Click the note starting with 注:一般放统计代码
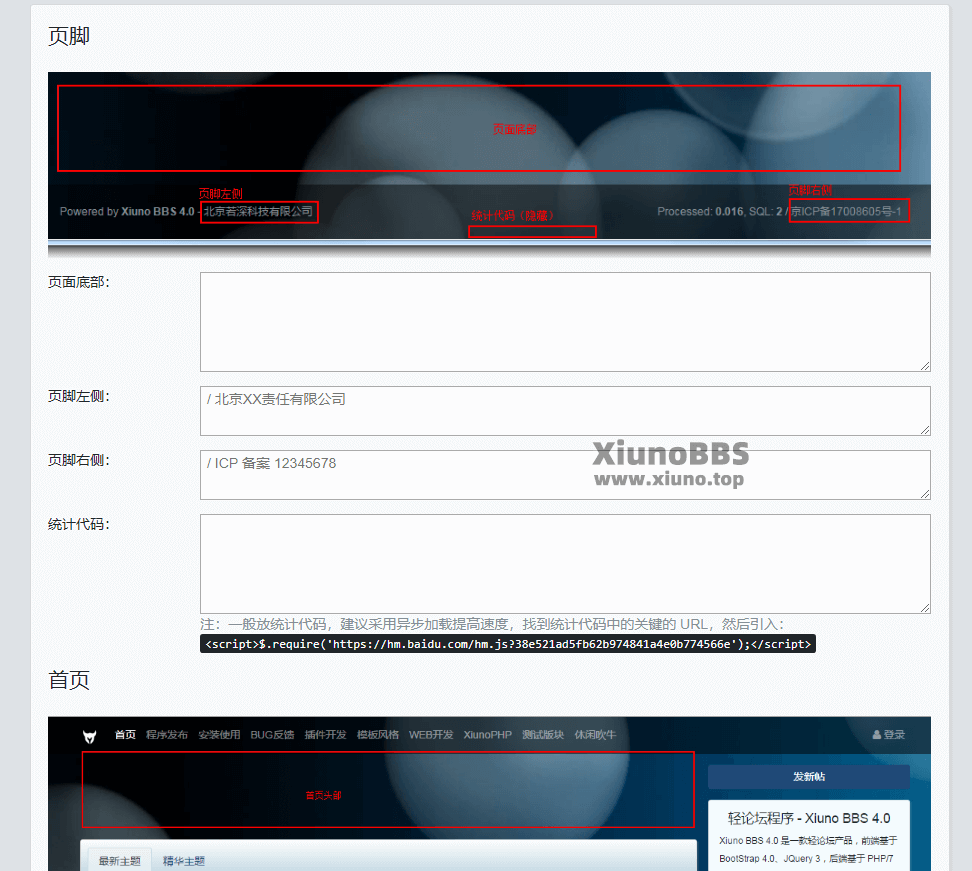Screen dimensions: 972x871 click(x=492, y=624)
